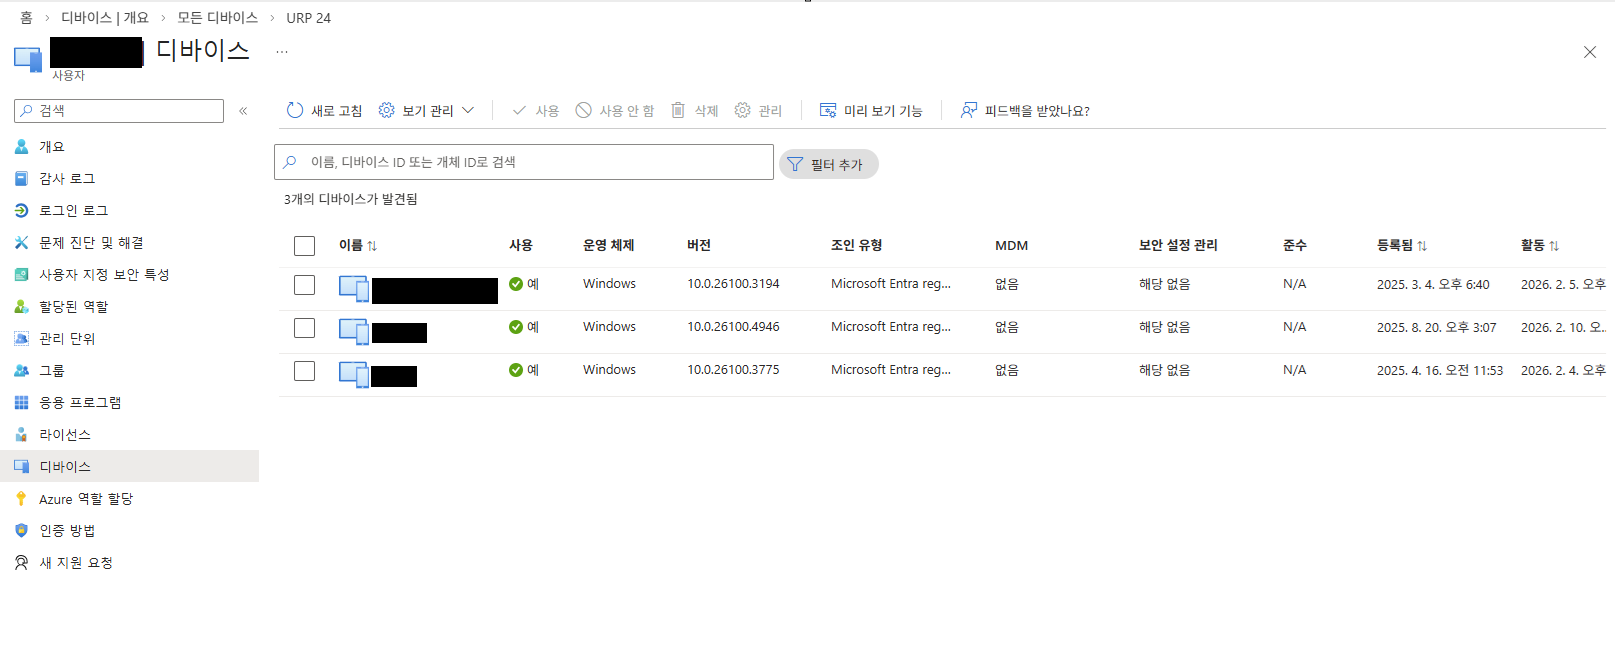Click the 라이선스 sidebar icon
The image size is (1615, 651).
(x=21, y=434)
